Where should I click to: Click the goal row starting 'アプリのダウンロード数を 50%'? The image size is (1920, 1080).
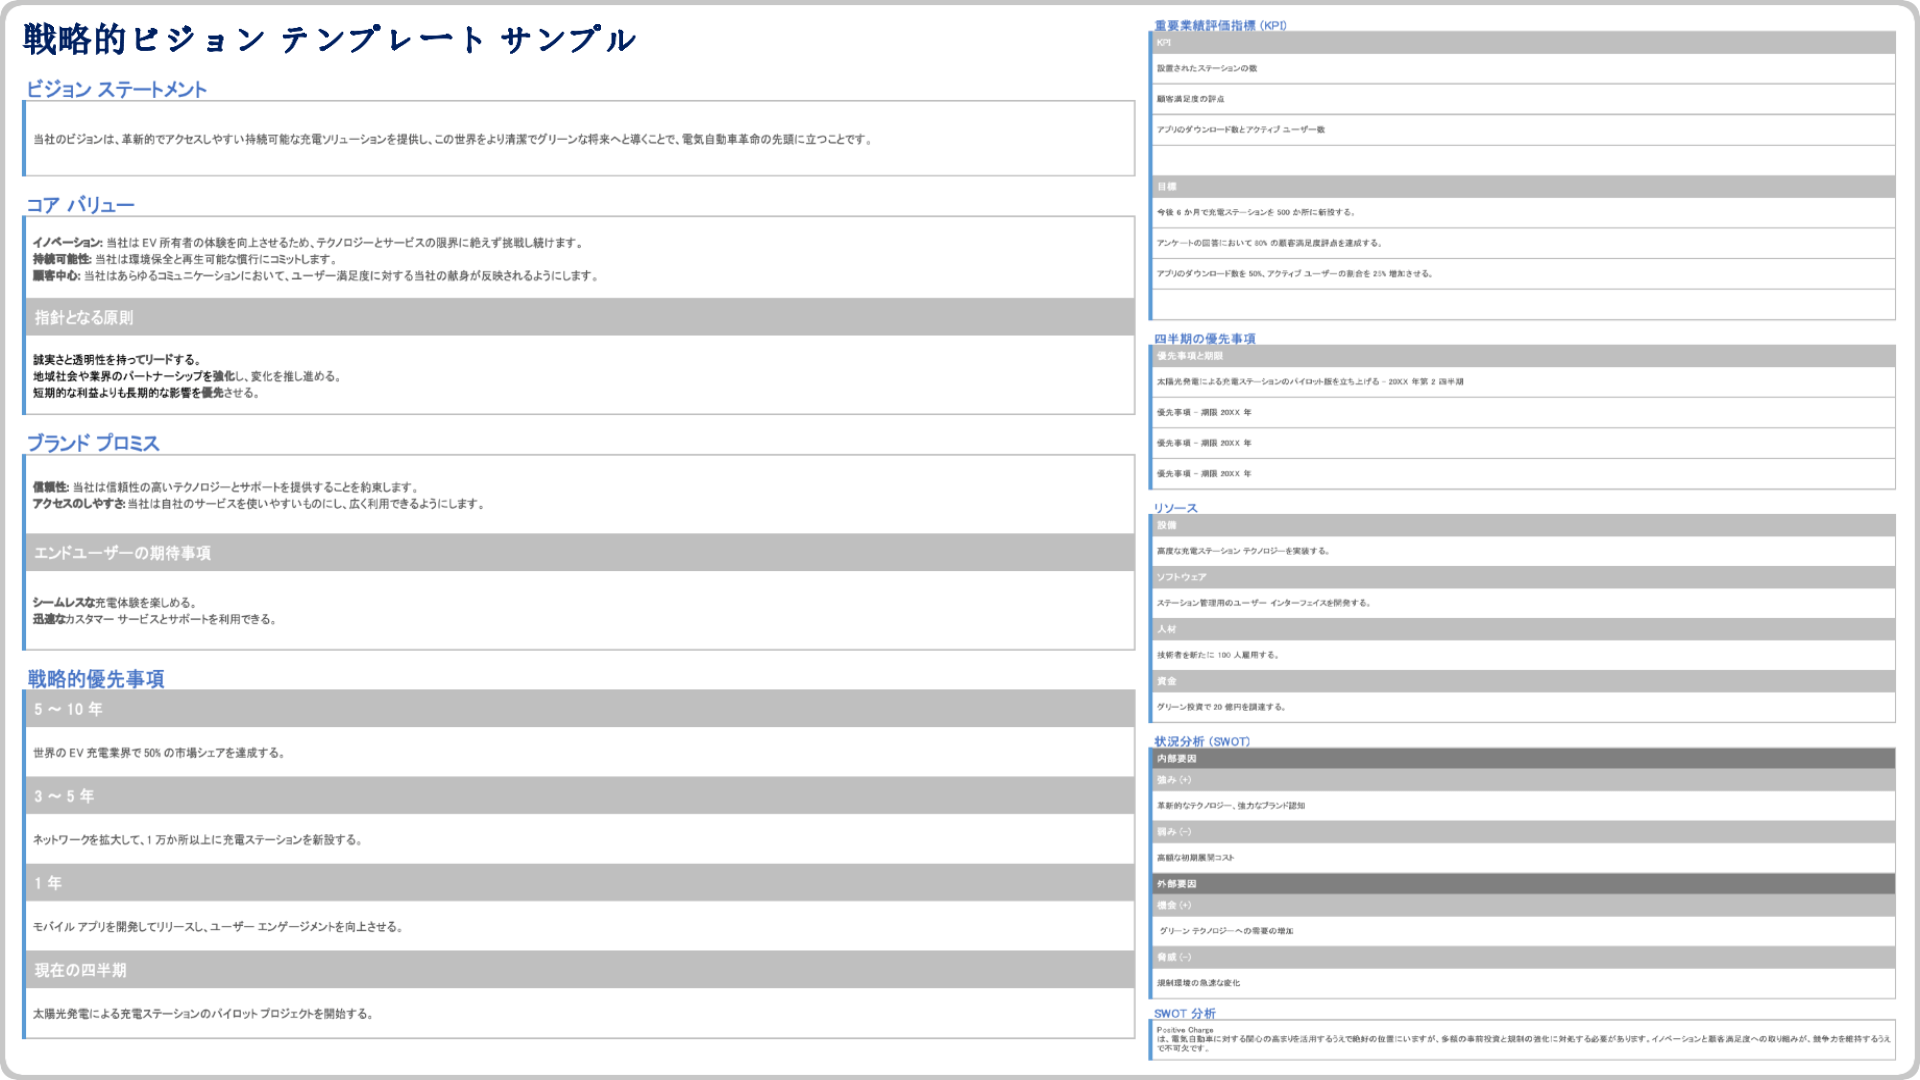[x=1524, y=274]
